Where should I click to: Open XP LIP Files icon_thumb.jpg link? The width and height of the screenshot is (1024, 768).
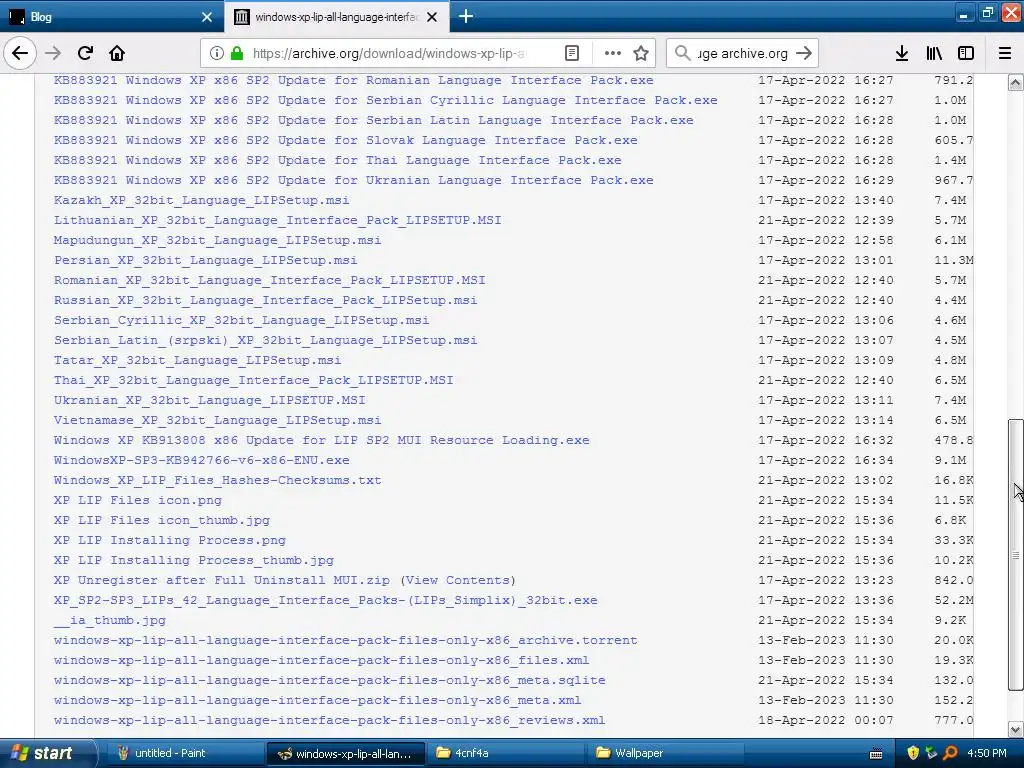(162, 520)
